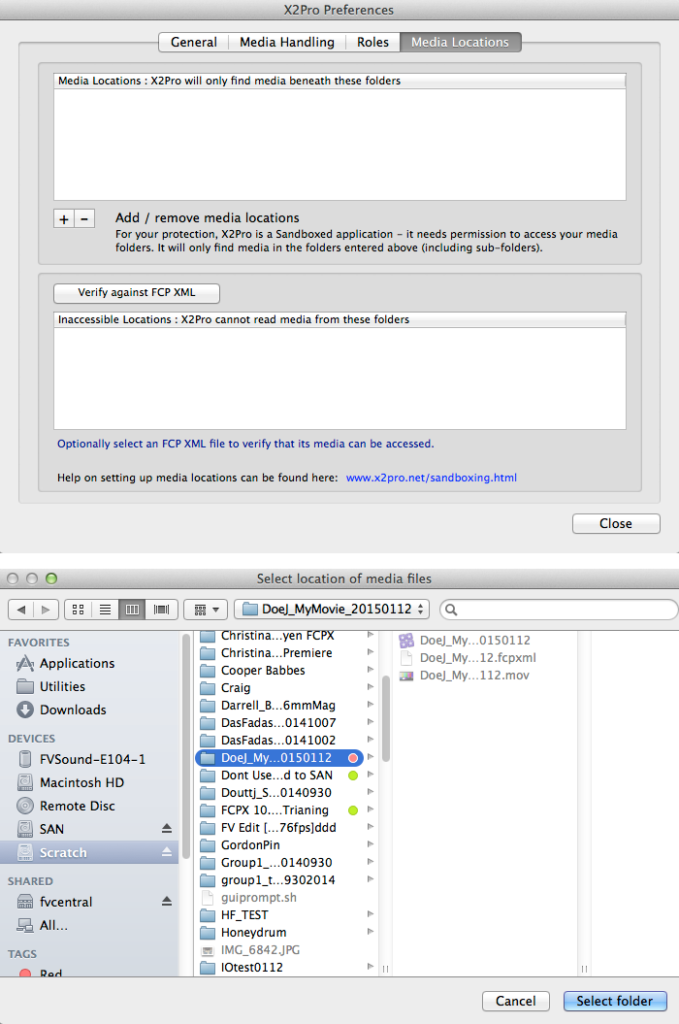Image resolution: width=679 pixels, height=1024 pixels.
Task: Expand the HF_TEST folder arrow
Action: 370,914
